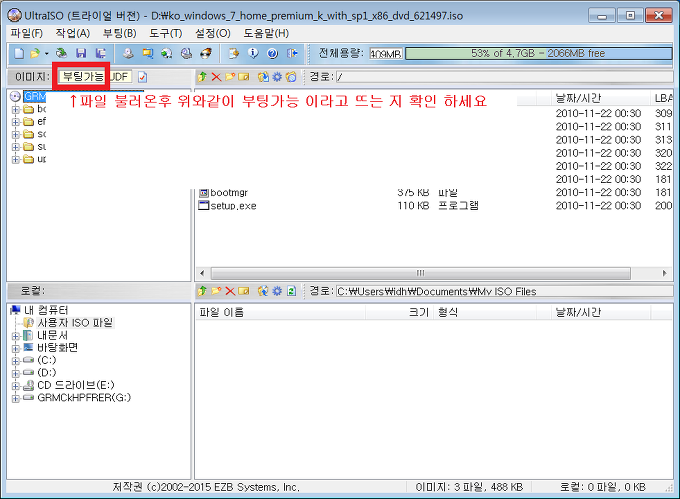Expand the GRMCkHPFRER(G:) node
680x499 pixels.
(x=16, y=398)
